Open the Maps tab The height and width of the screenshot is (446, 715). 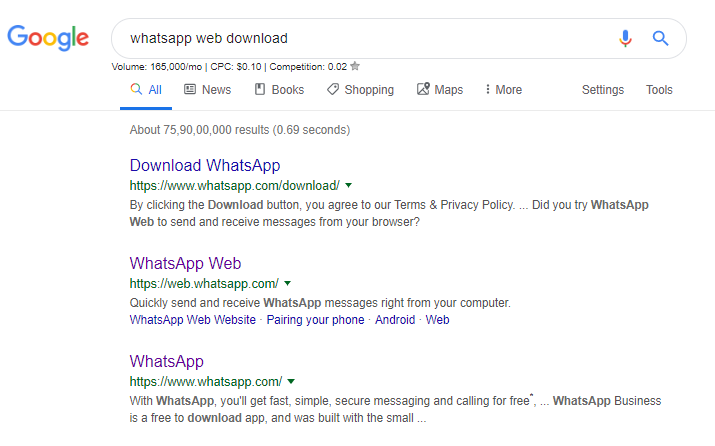pos(440,90)
